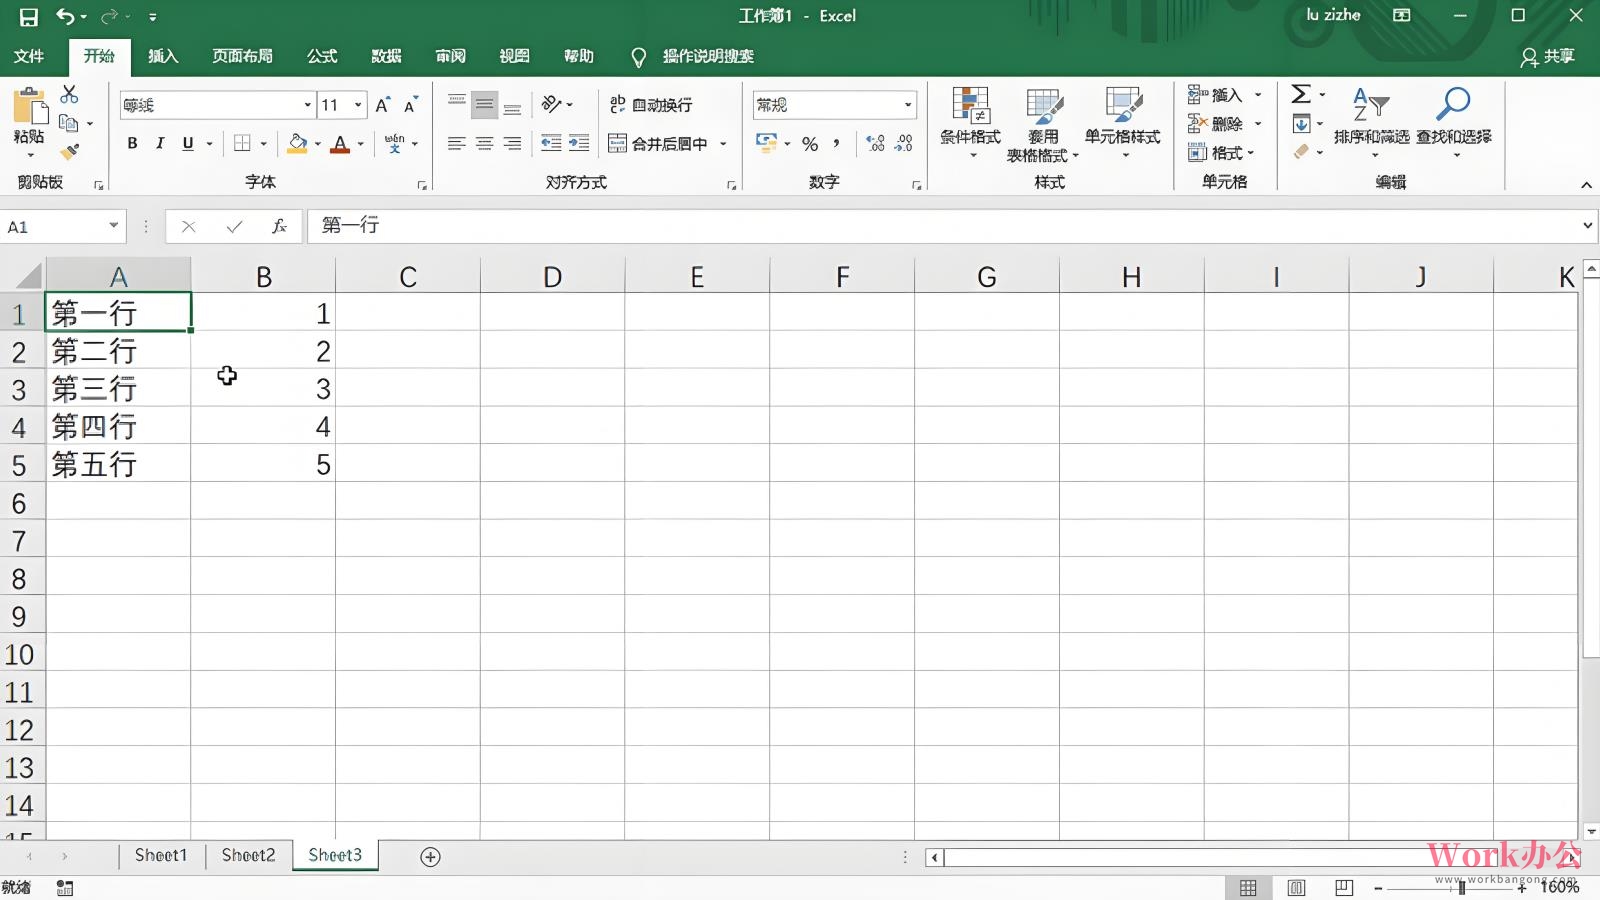Copy the selection with the copy icon

pyautogui.click(x=69, y=123)
